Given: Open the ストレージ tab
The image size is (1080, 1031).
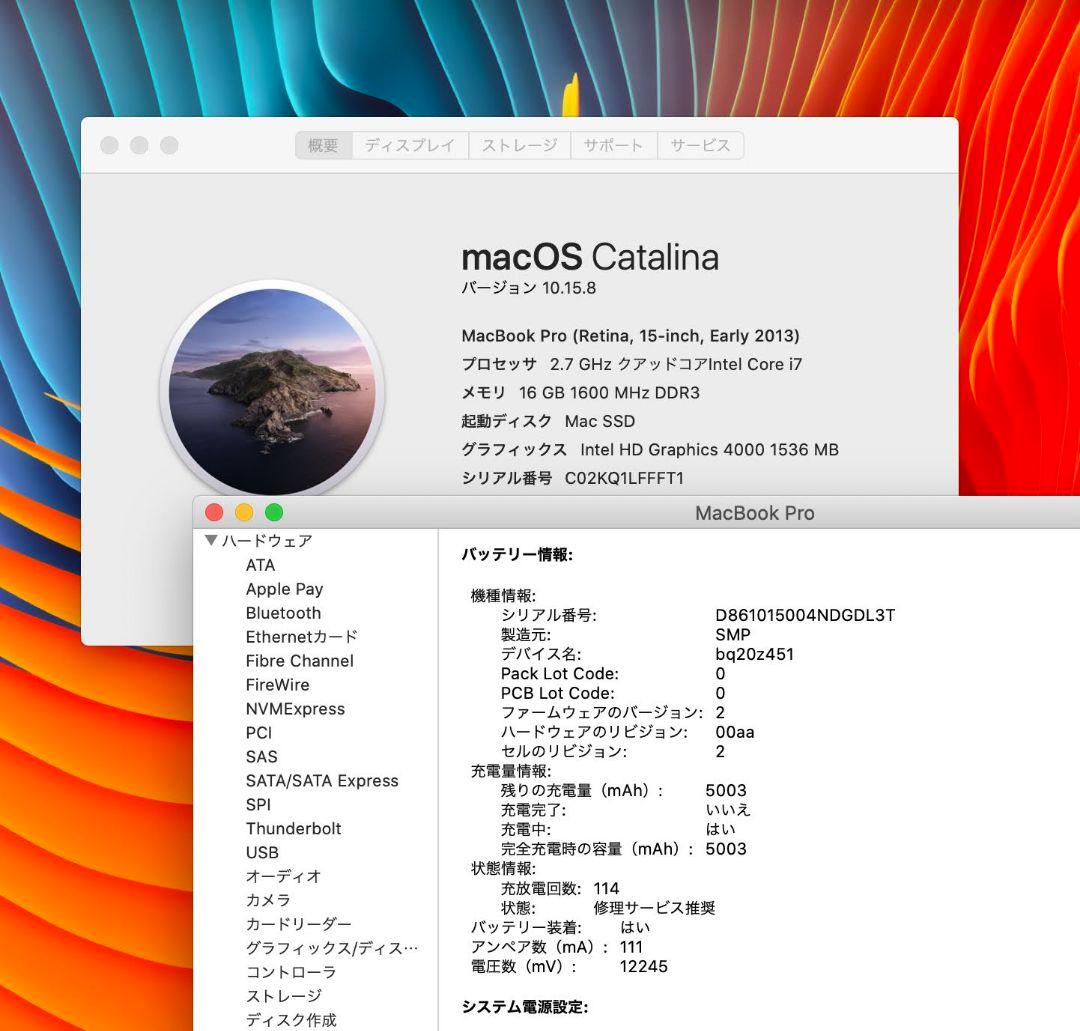Looking at the screenshot, I should click(519, 145).
